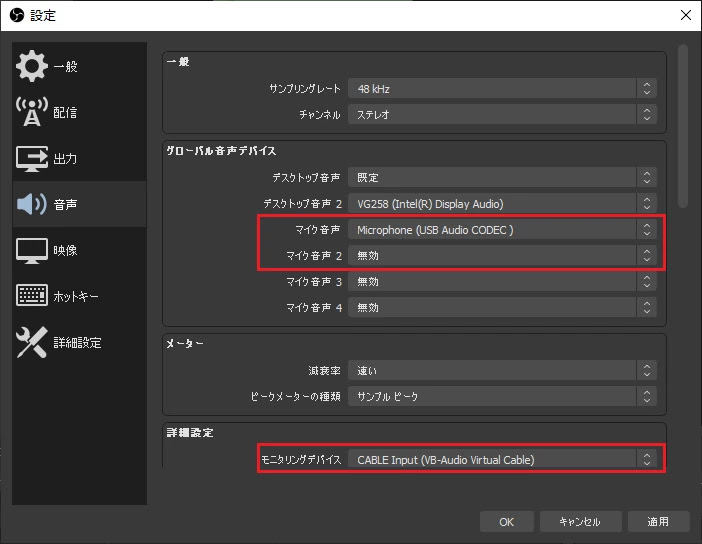Click the サンプリングレート label
Image resolution: width=702 pixels, height=544 pixels.
click(x=305, y=89)
